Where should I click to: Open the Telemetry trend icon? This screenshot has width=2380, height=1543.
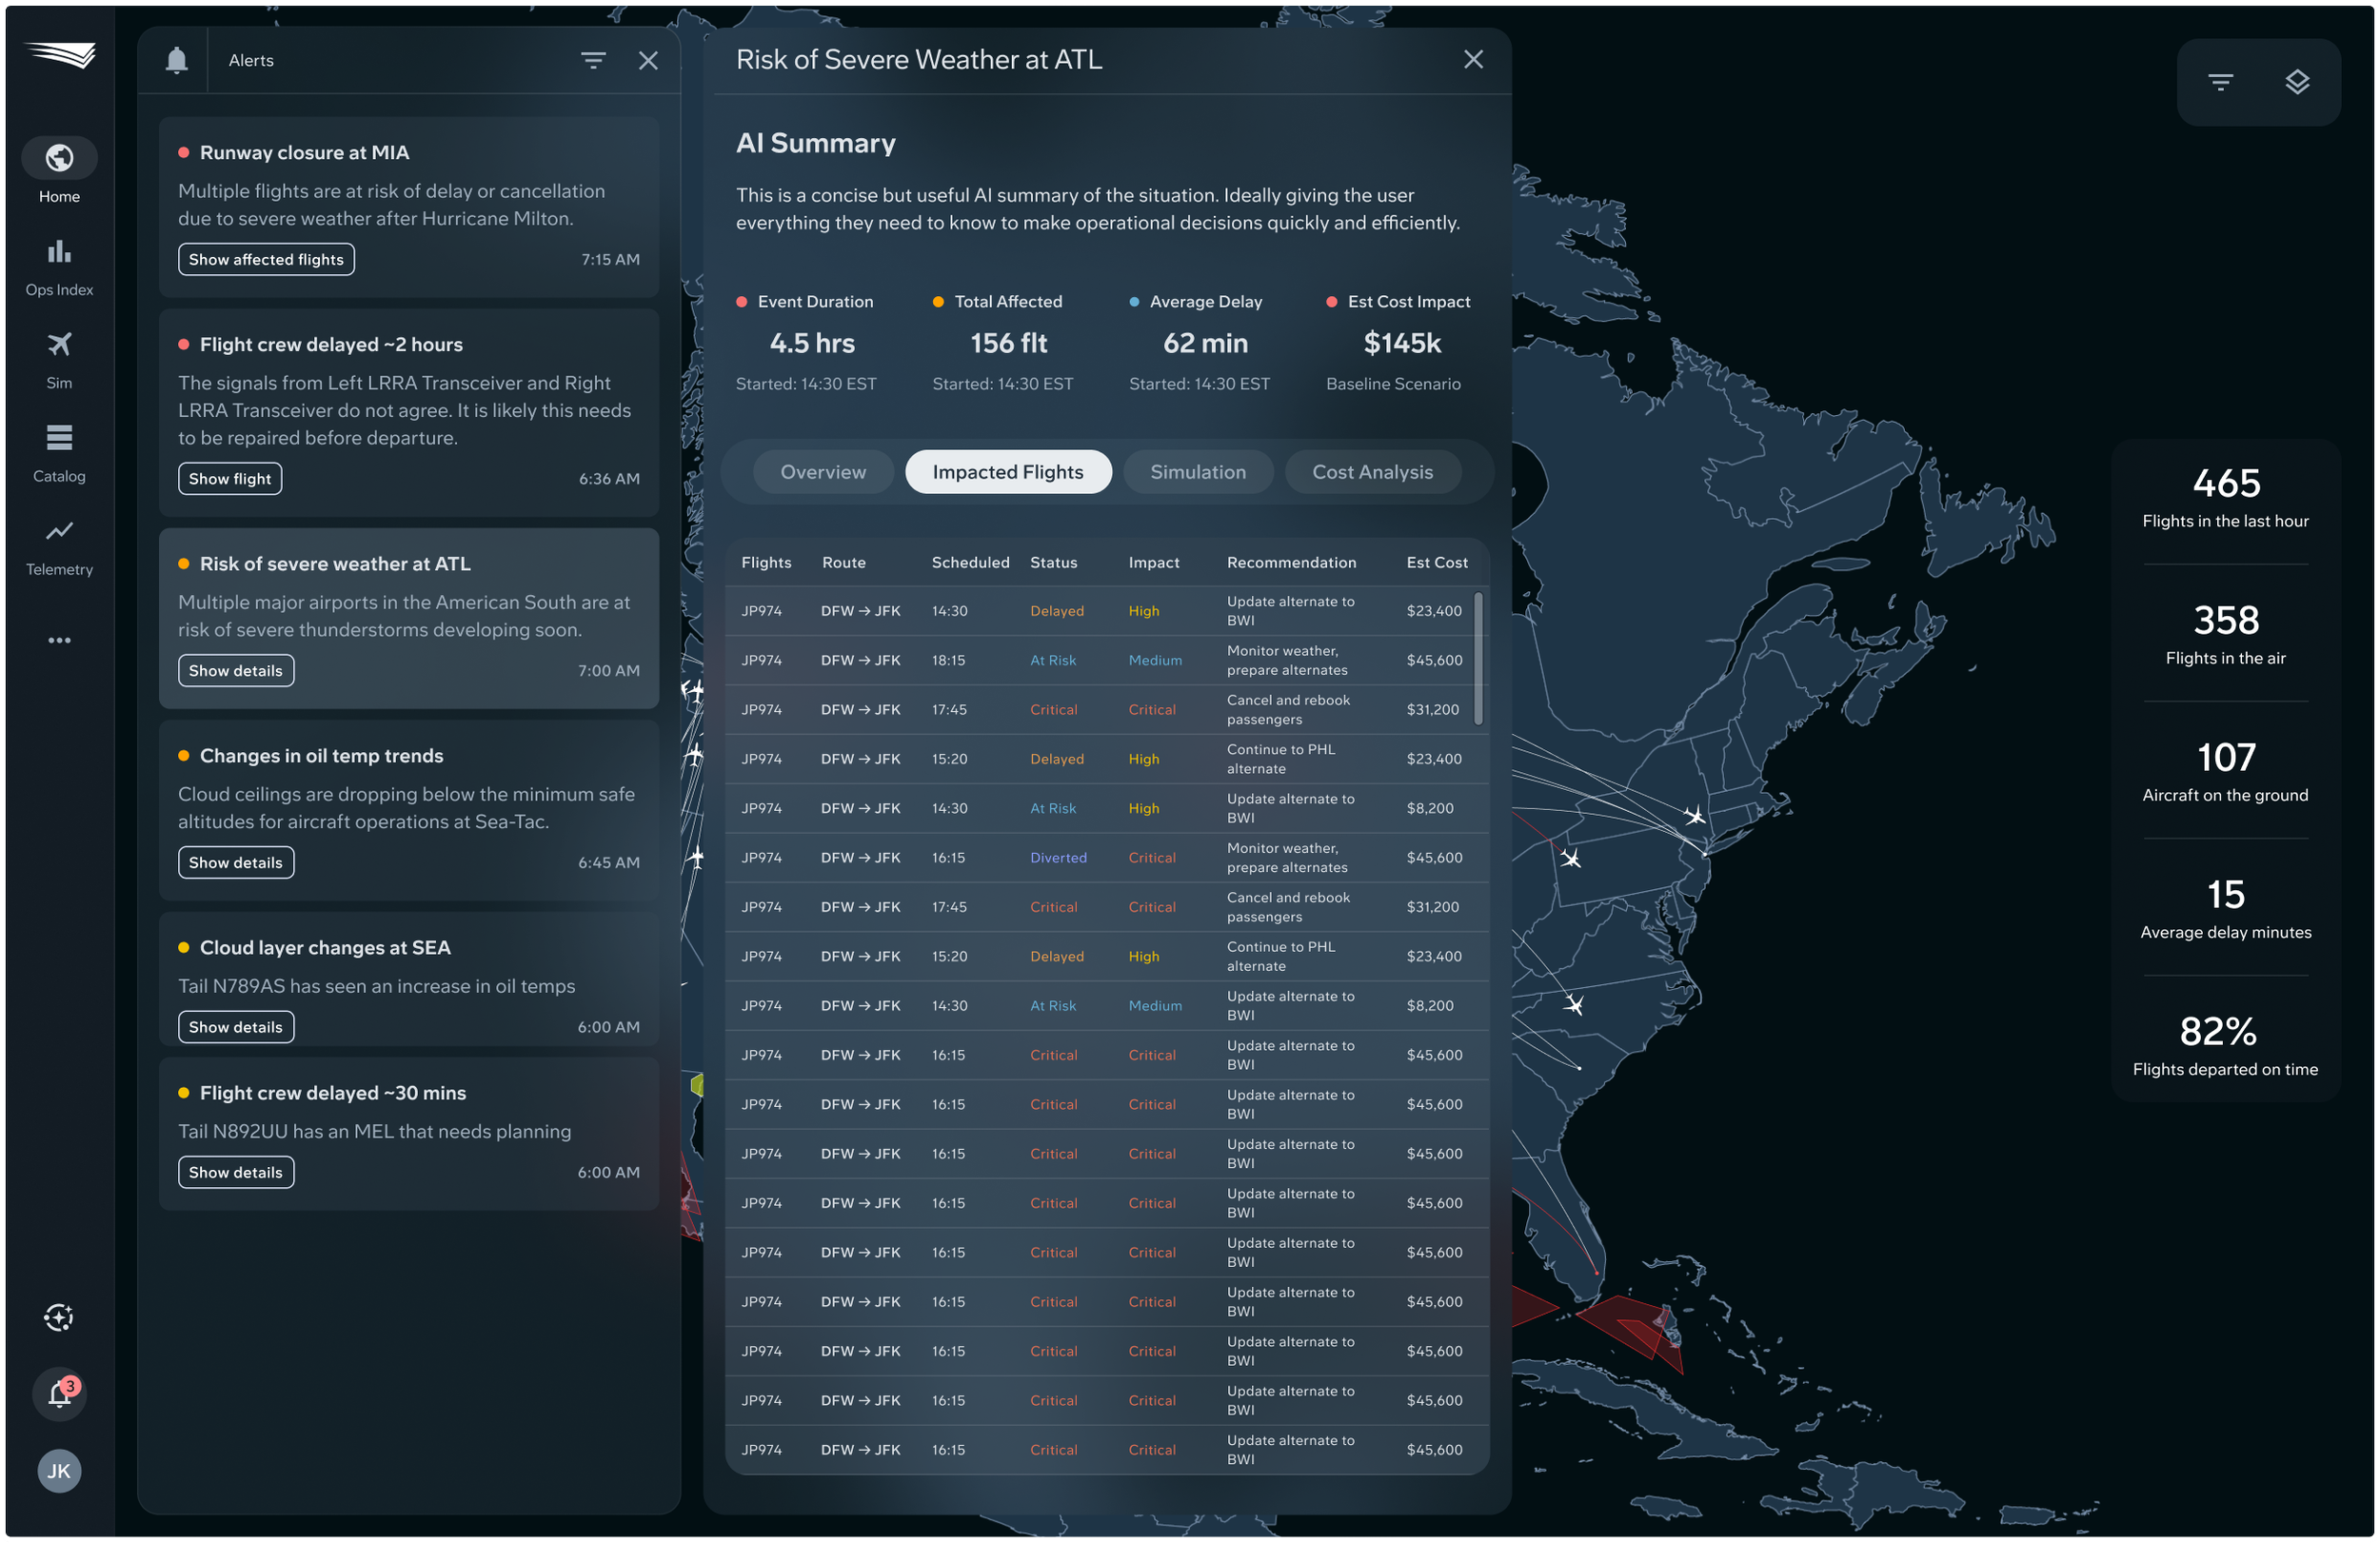pos(59,531)
